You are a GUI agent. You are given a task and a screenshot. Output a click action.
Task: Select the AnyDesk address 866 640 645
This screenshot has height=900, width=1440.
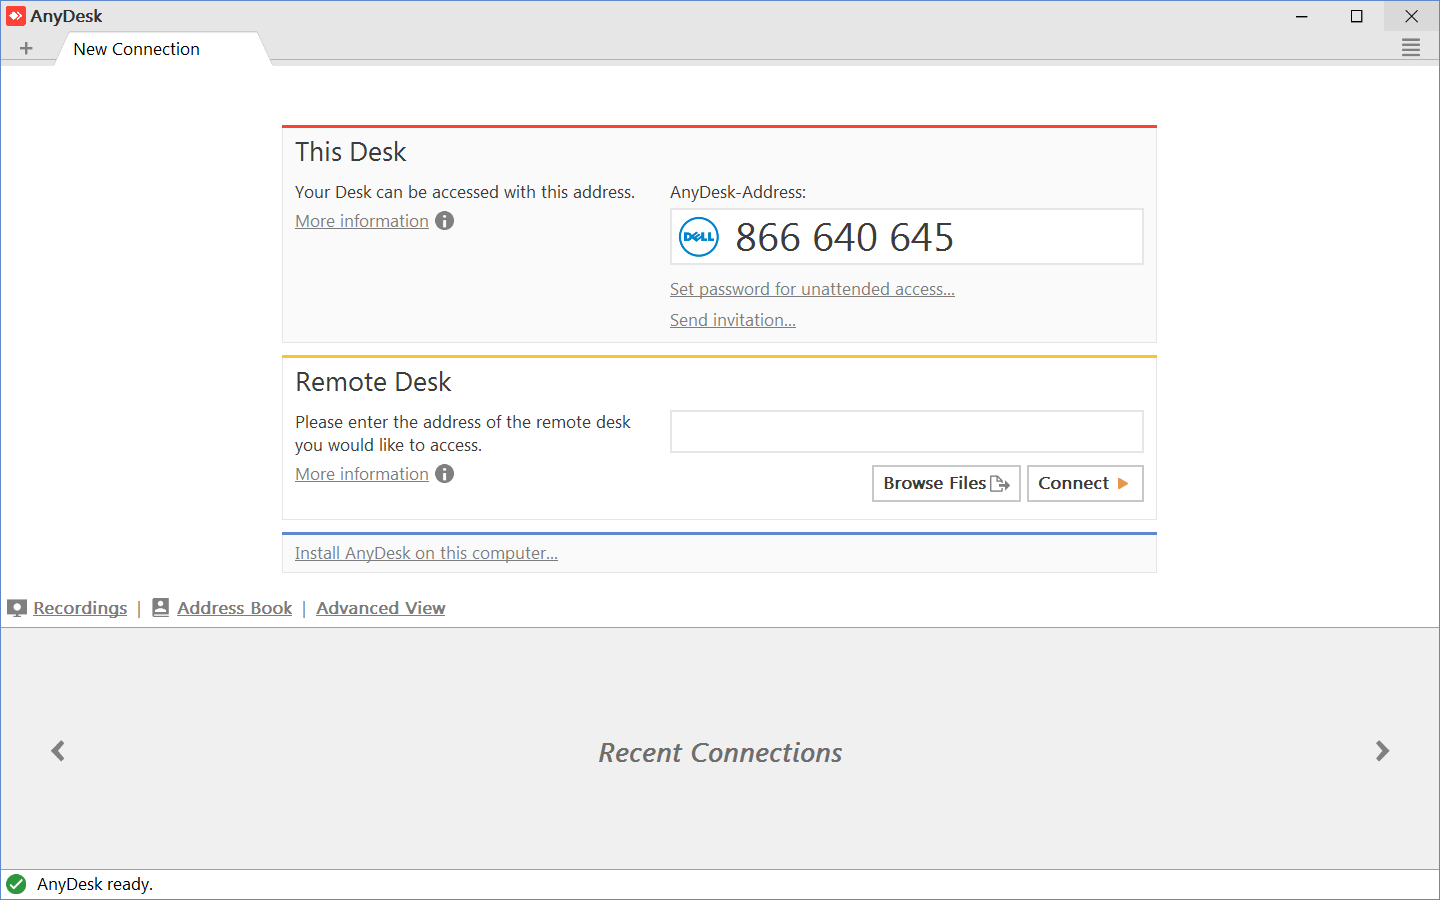coord(845,237)
